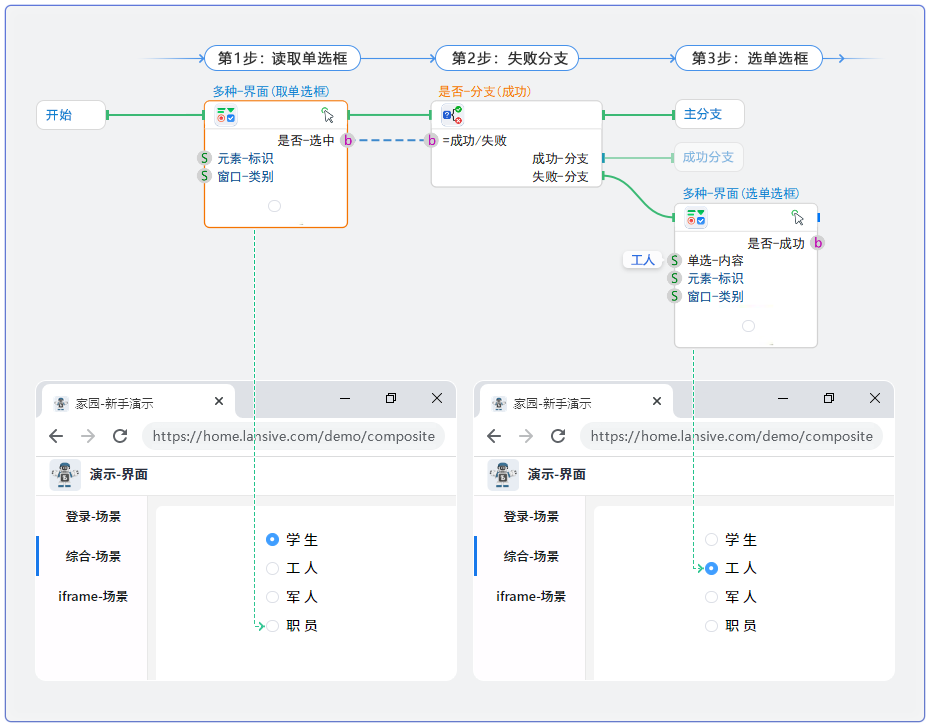The image size is (930, 727).
Task: Open iframe-场景 in the right browser sidebar
Action: 531,597
